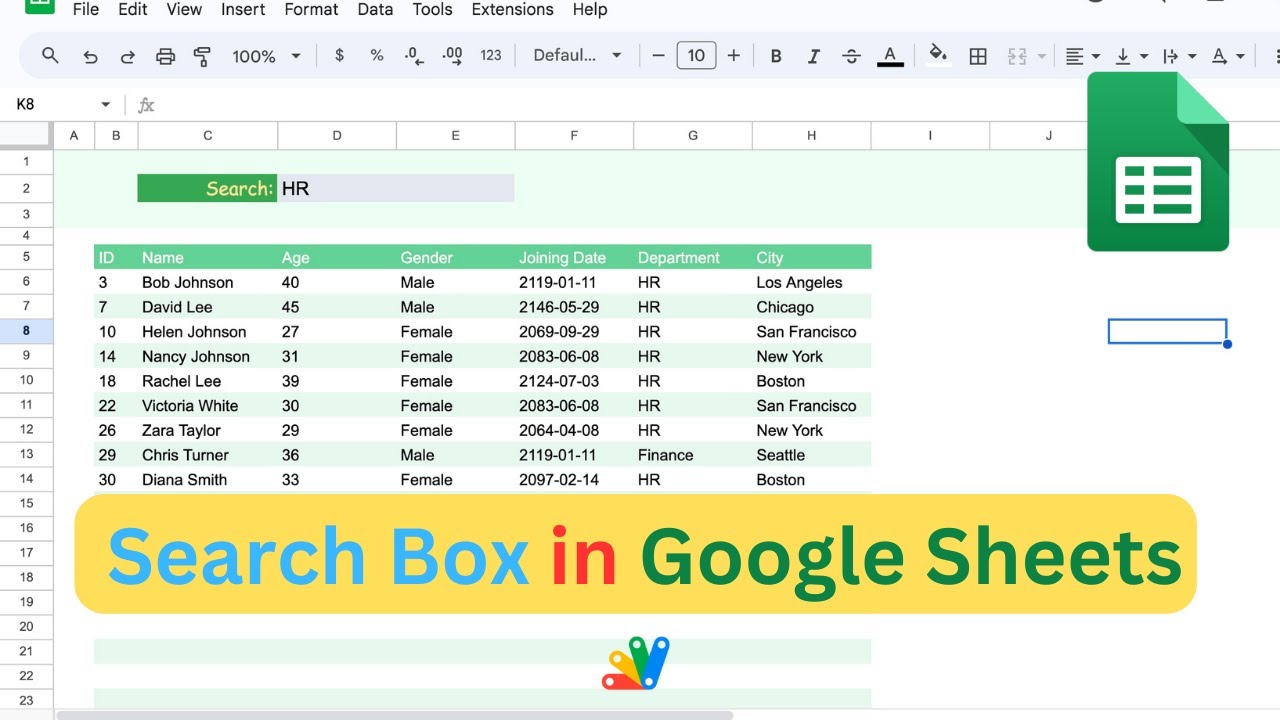Image resolution: width=1280 pixels, height=720 pixels.
Task: Open the View menu
Action: (x=184, y=9)
